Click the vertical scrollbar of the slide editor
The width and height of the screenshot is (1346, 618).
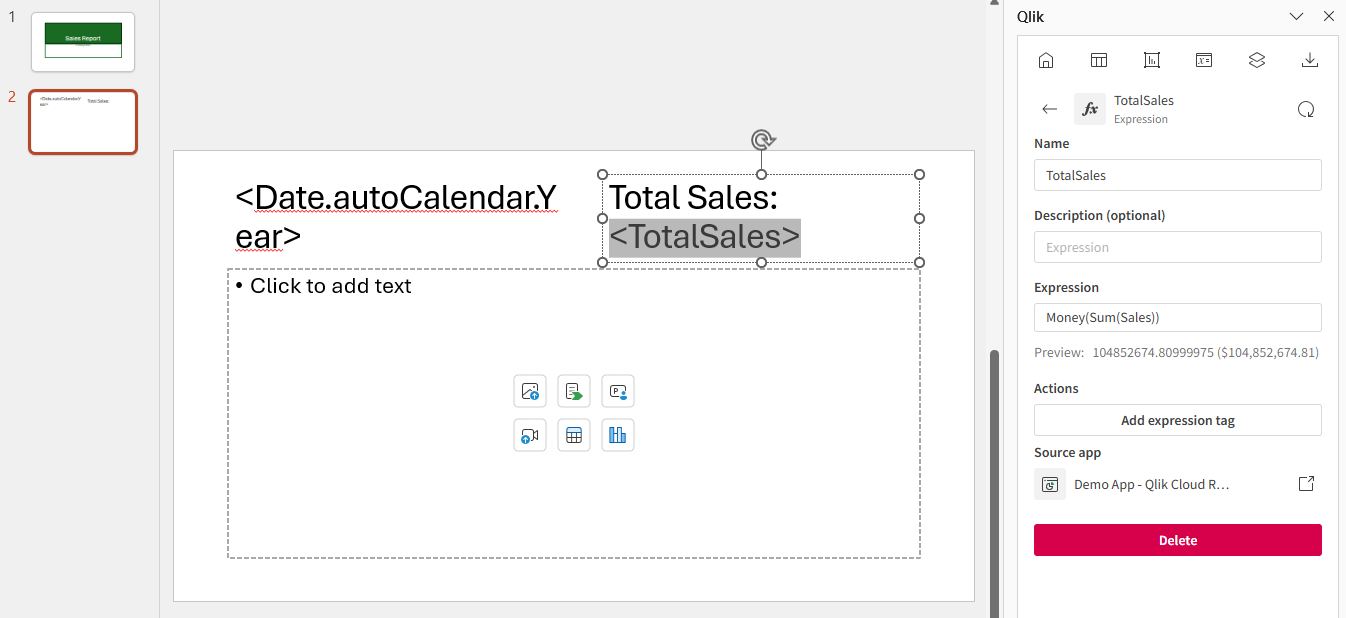[993, 480]
